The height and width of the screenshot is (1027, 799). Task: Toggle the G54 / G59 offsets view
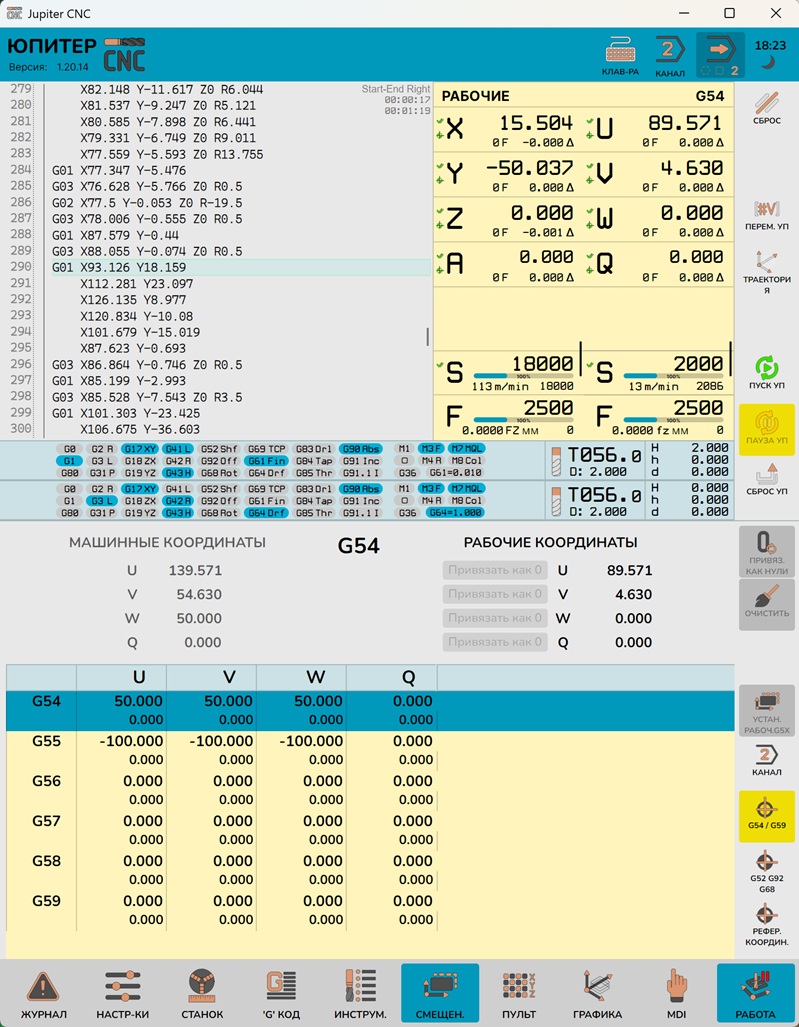[x=766, y=814]
